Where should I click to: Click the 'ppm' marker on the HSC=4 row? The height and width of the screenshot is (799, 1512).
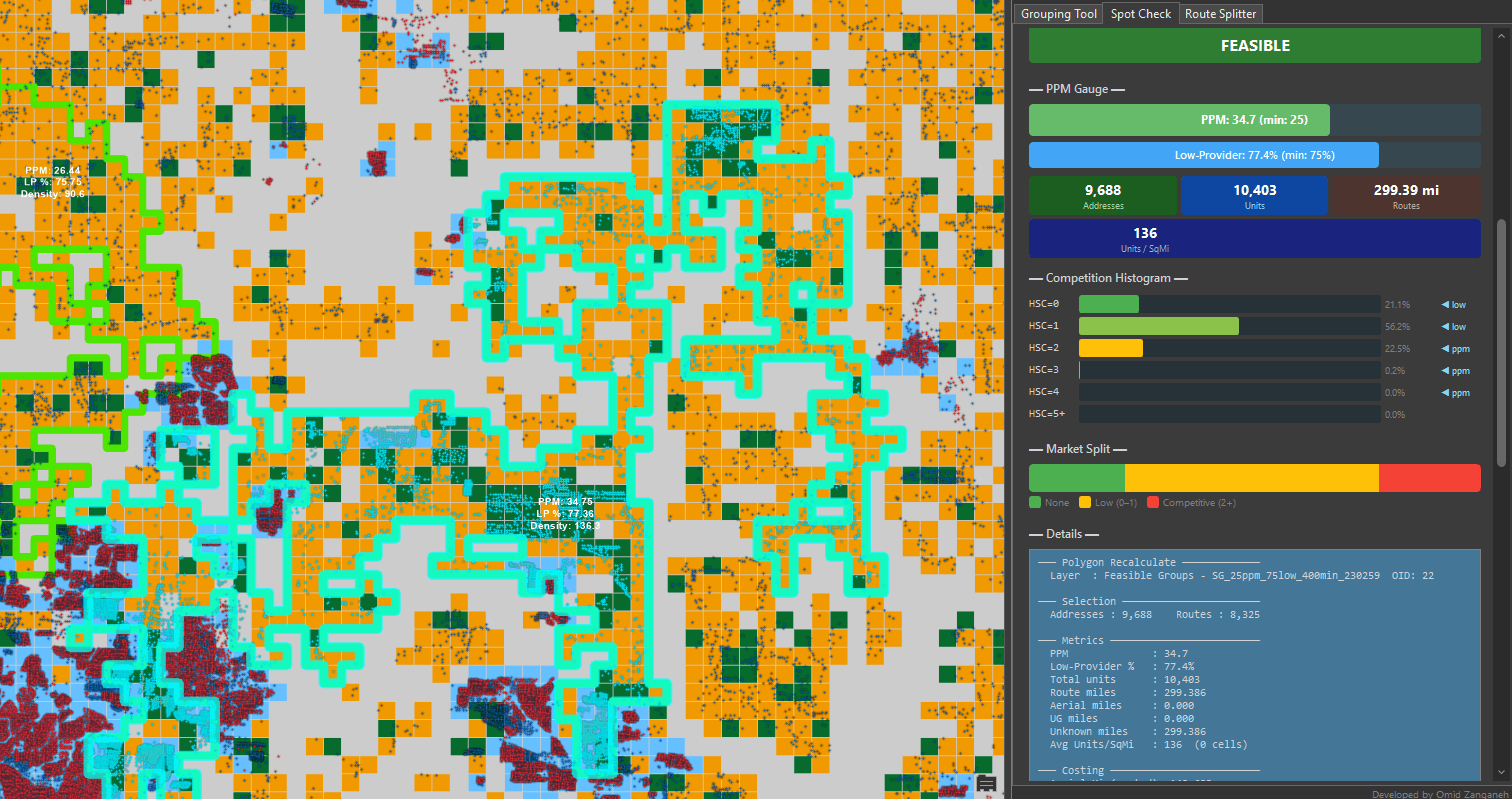(1455, 392)
